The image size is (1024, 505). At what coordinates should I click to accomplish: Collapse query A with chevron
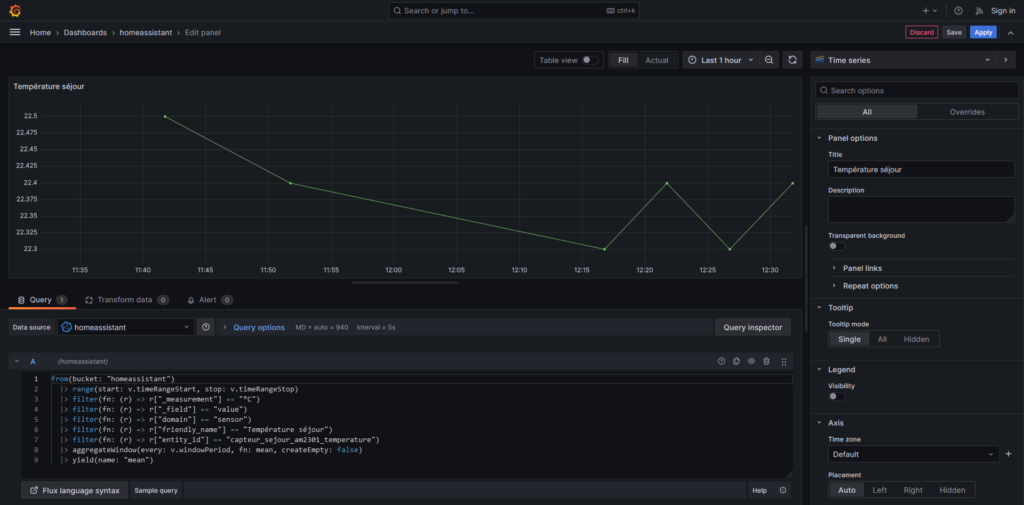pyautogui.click(x=17, y=361)
